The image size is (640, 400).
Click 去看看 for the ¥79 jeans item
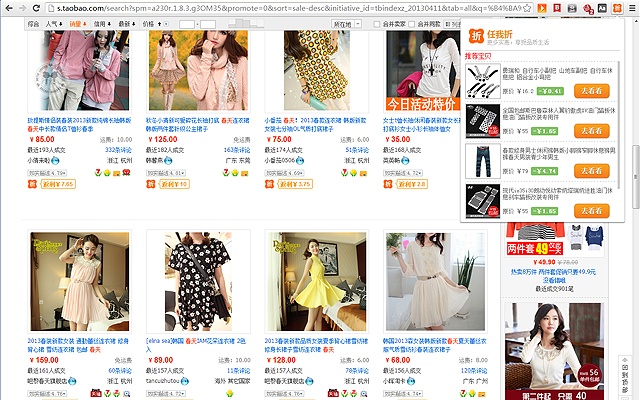click(591, 171)
